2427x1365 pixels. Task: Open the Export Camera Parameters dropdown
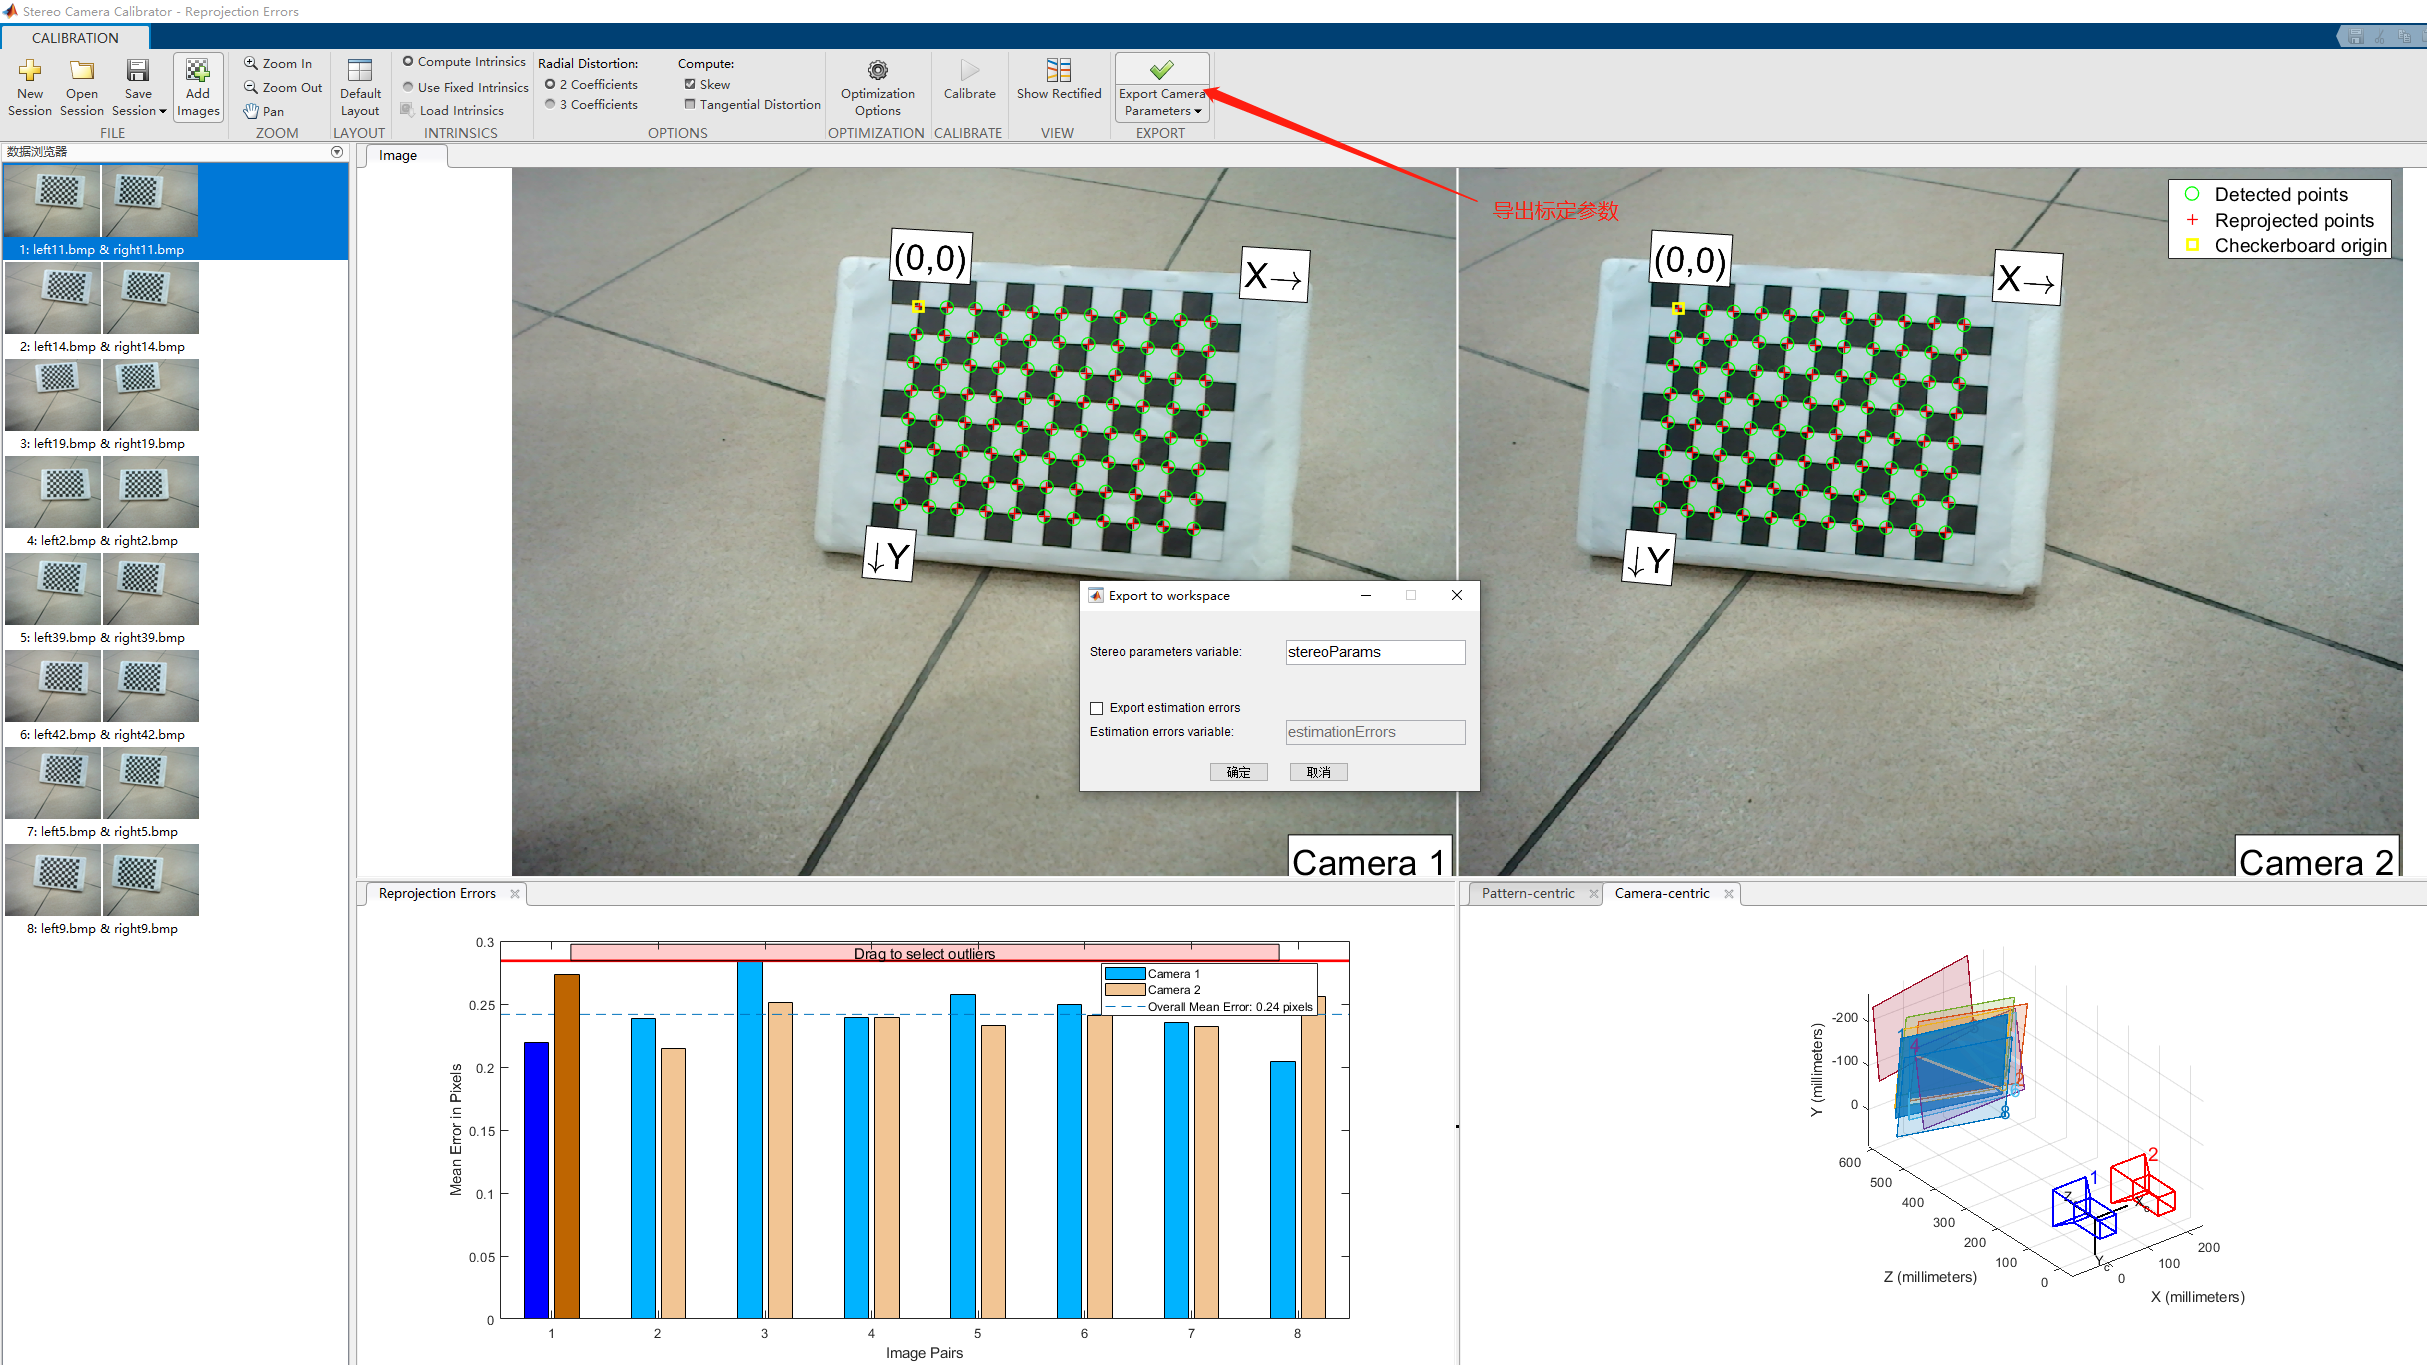(1197, 111)
